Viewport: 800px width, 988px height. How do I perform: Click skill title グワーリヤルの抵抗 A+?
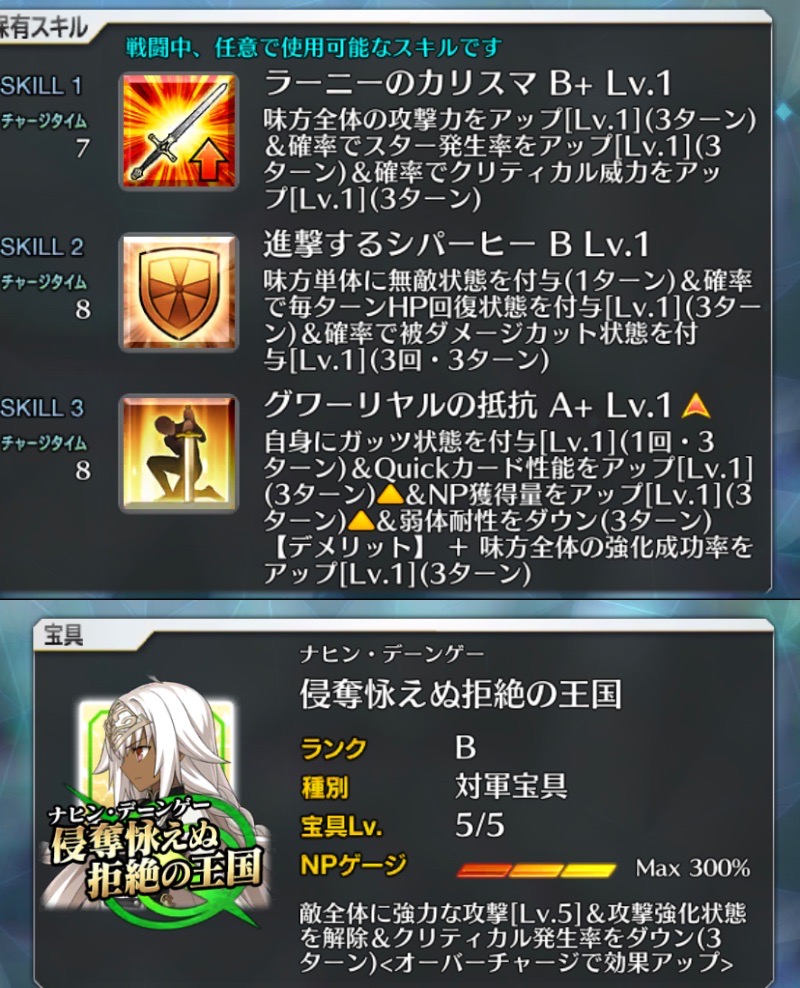[x=467, y=406]
